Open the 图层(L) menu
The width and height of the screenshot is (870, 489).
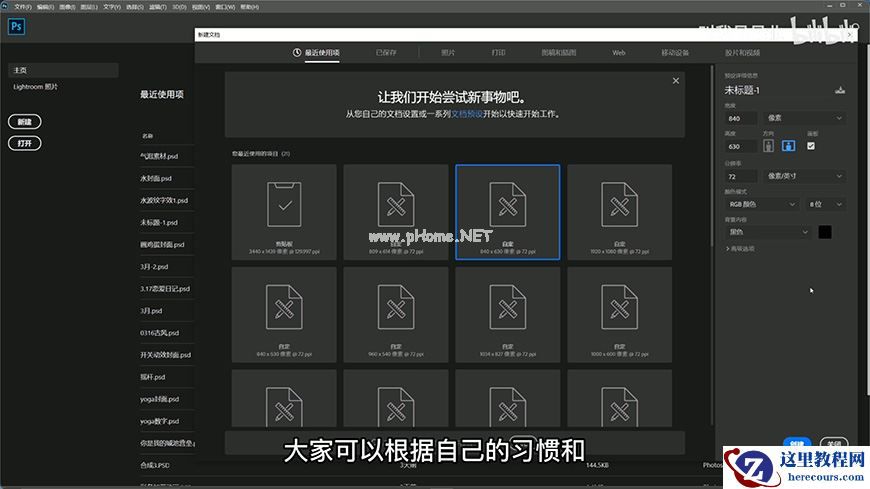click(89, 7)
